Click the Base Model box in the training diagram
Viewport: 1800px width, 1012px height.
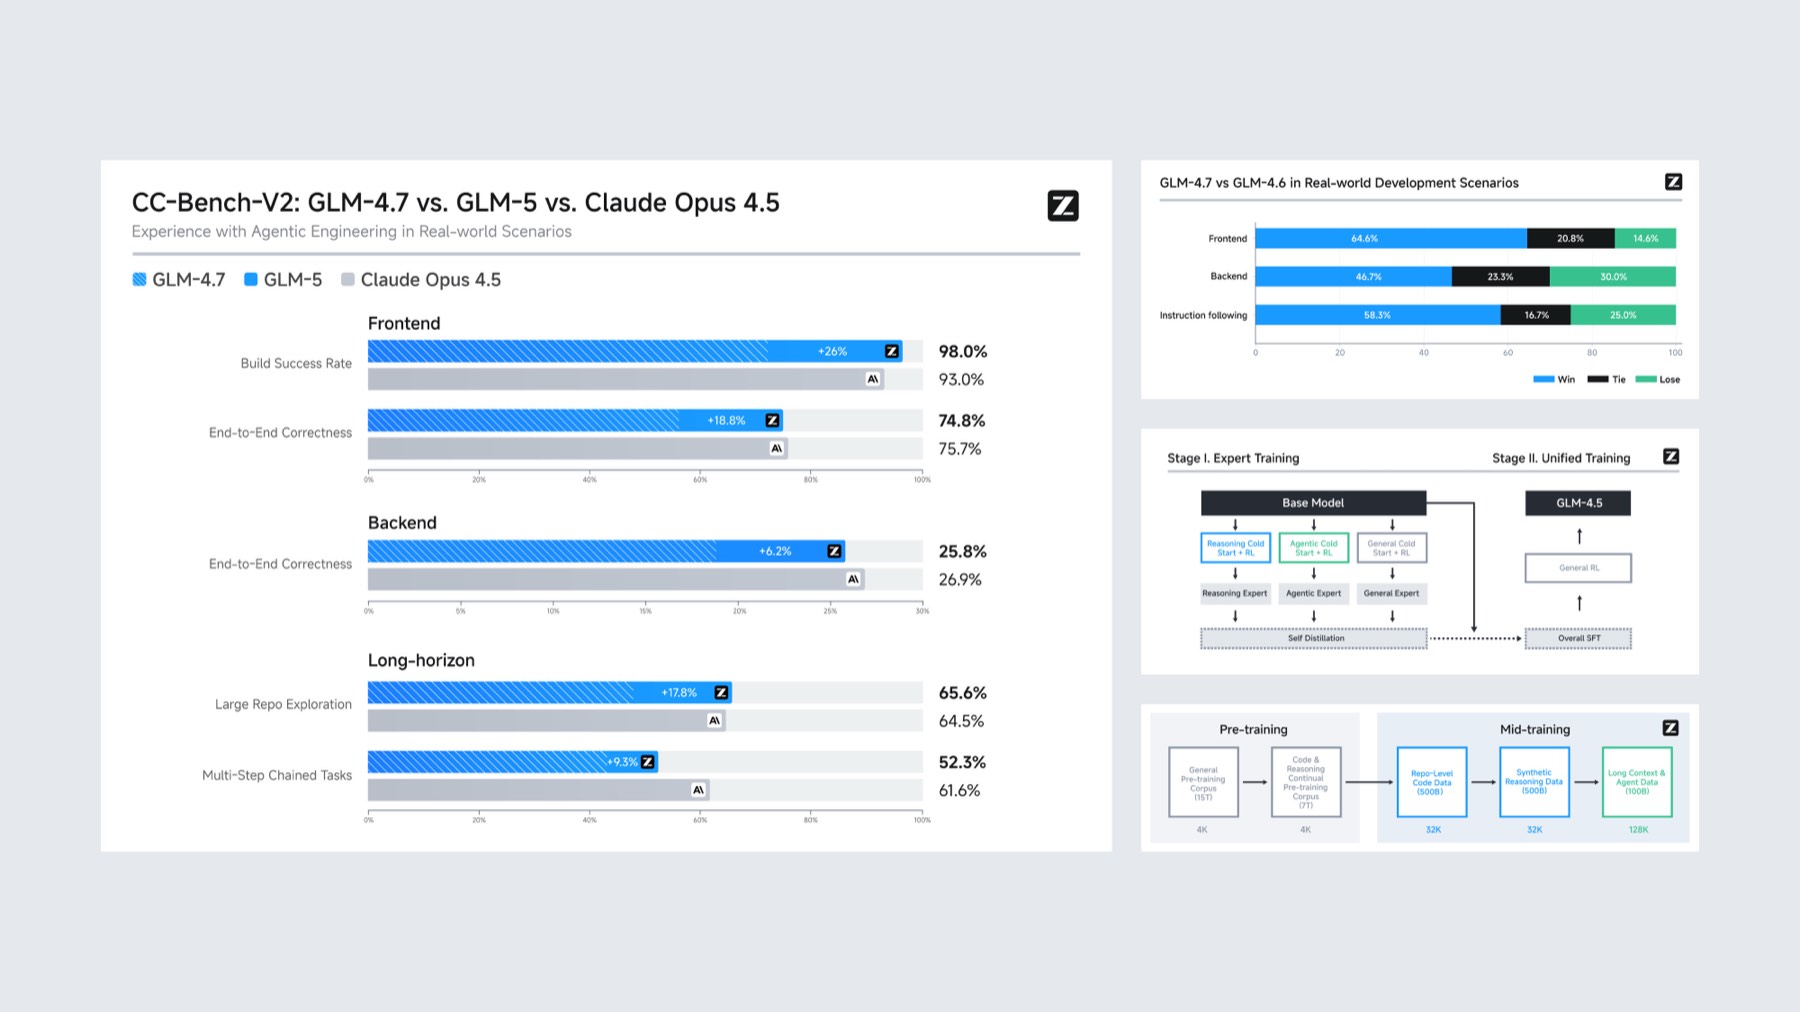(x=1313, y=503)
